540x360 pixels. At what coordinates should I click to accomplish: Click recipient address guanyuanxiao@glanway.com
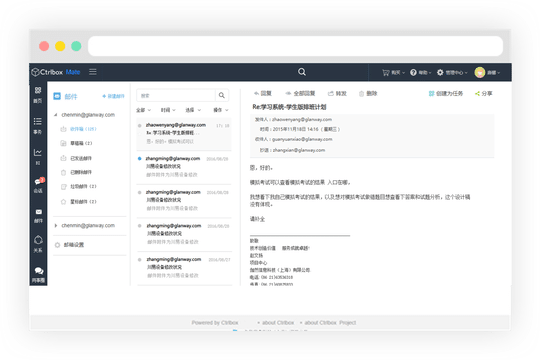coord(302,139)
